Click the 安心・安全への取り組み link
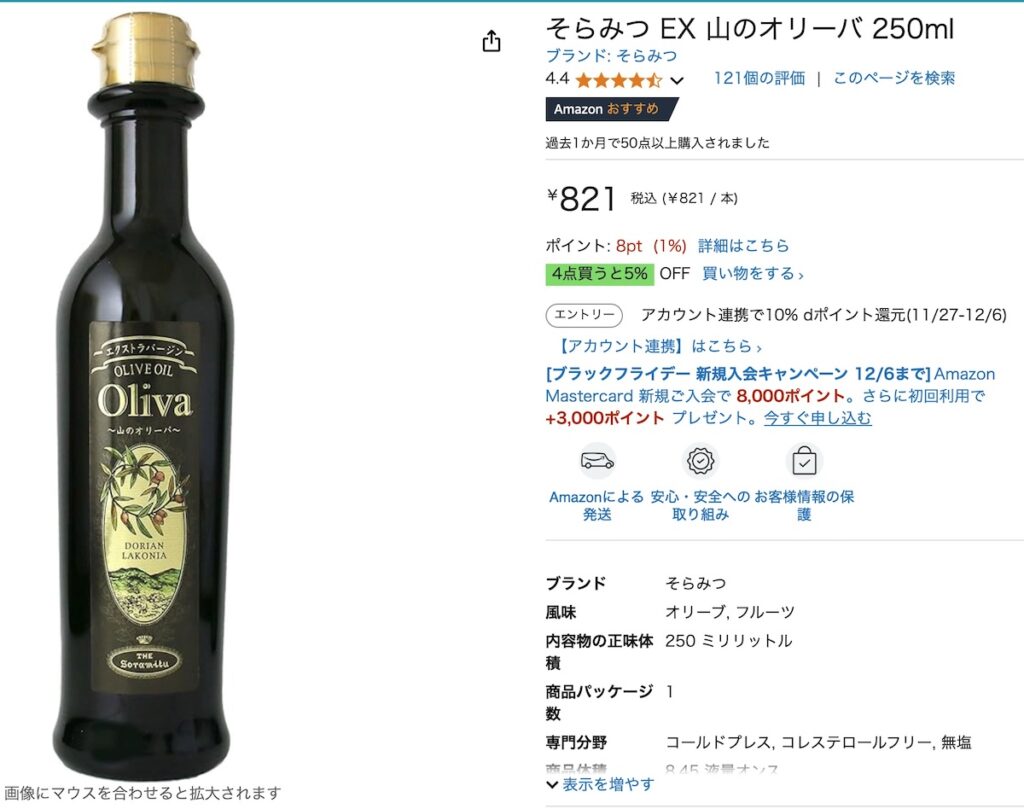This screenshot has width=1024, height=809. click(700, 505)
